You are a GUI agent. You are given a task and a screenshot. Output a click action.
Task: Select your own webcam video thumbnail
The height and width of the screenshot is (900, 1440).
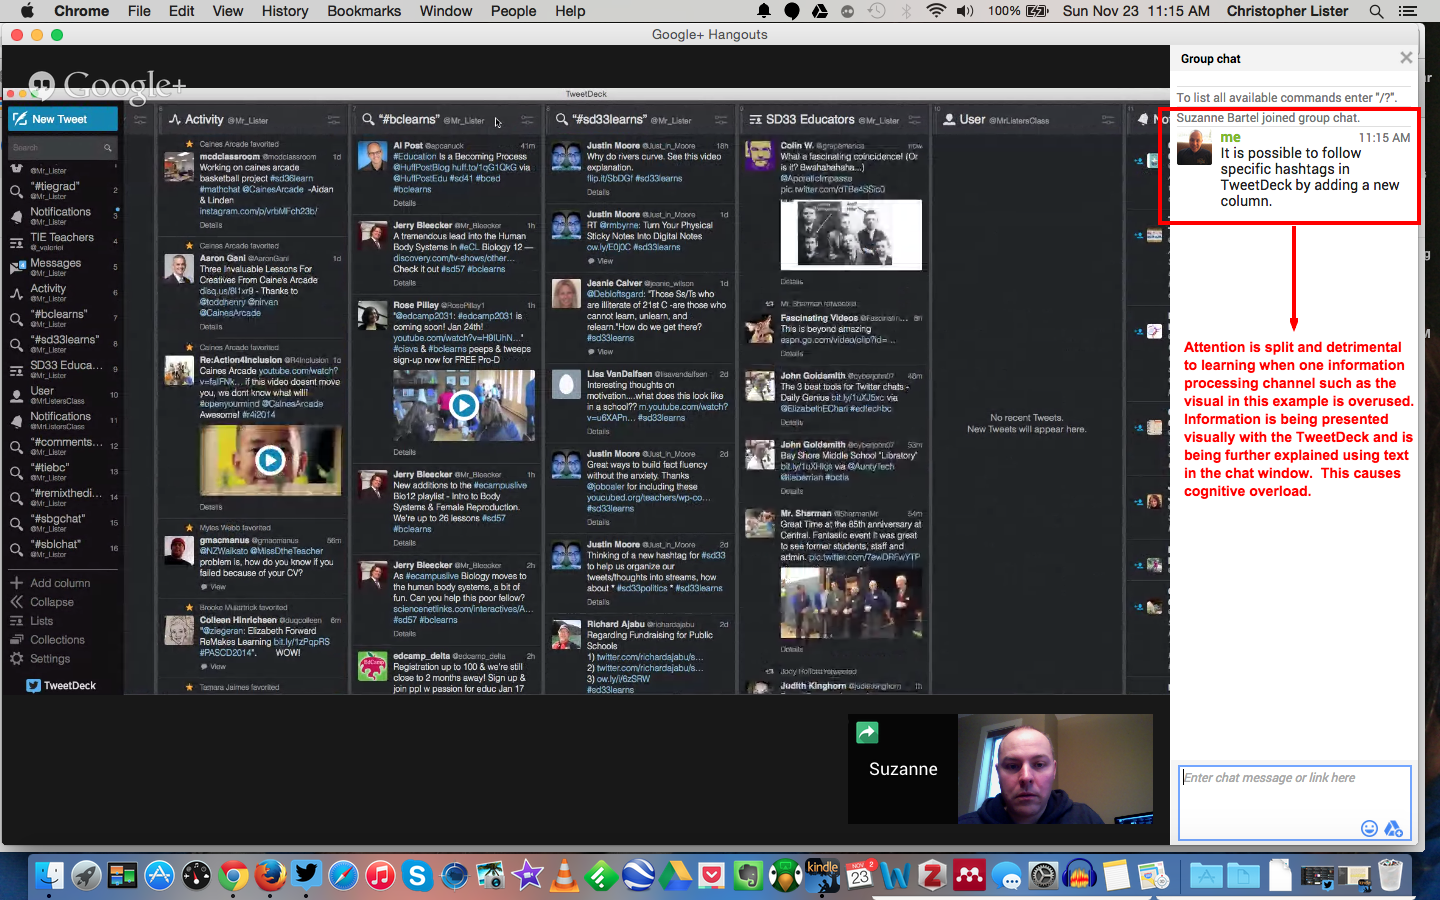pyautogui.click(x=1055, y=769)
